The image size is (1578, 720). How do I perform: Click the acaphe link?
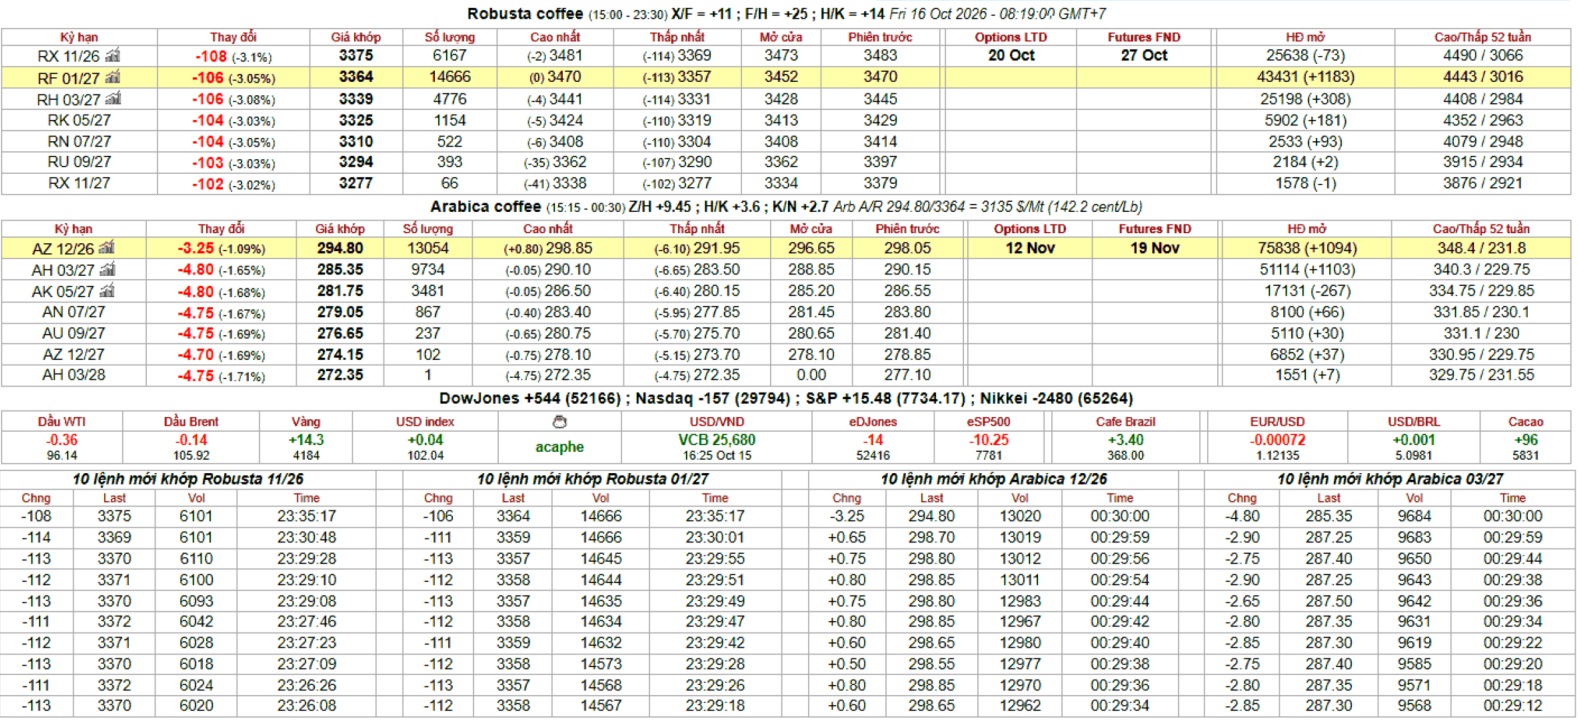(559, 447)
